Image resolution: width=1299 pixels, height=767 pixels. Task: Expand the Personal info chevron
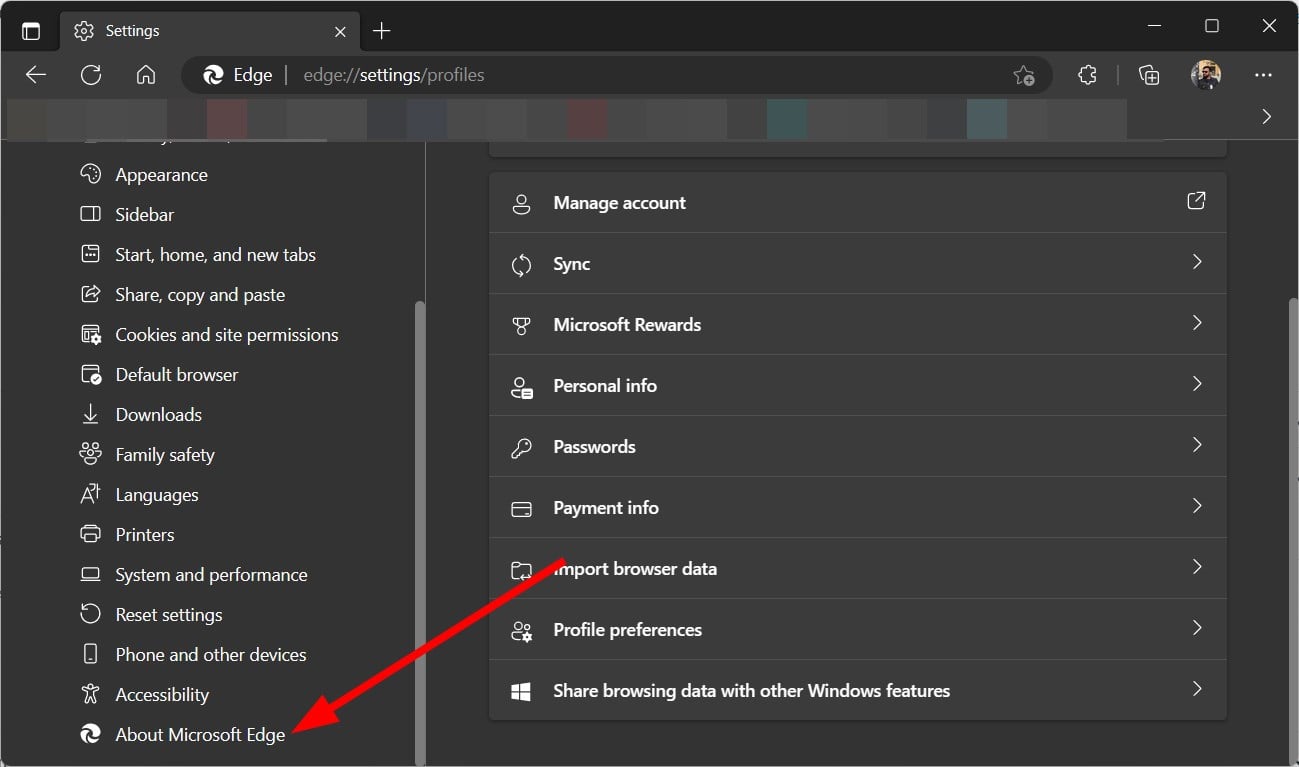tap(1196, 384)
